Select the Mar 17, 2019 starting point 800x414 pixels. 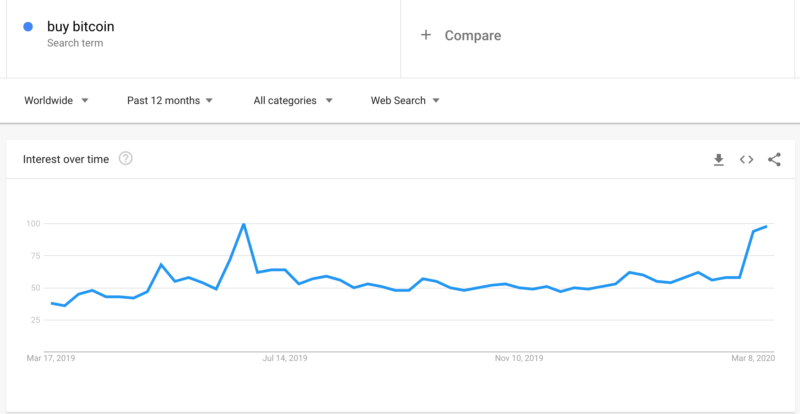pyautogui.click(x=52, y=303)
